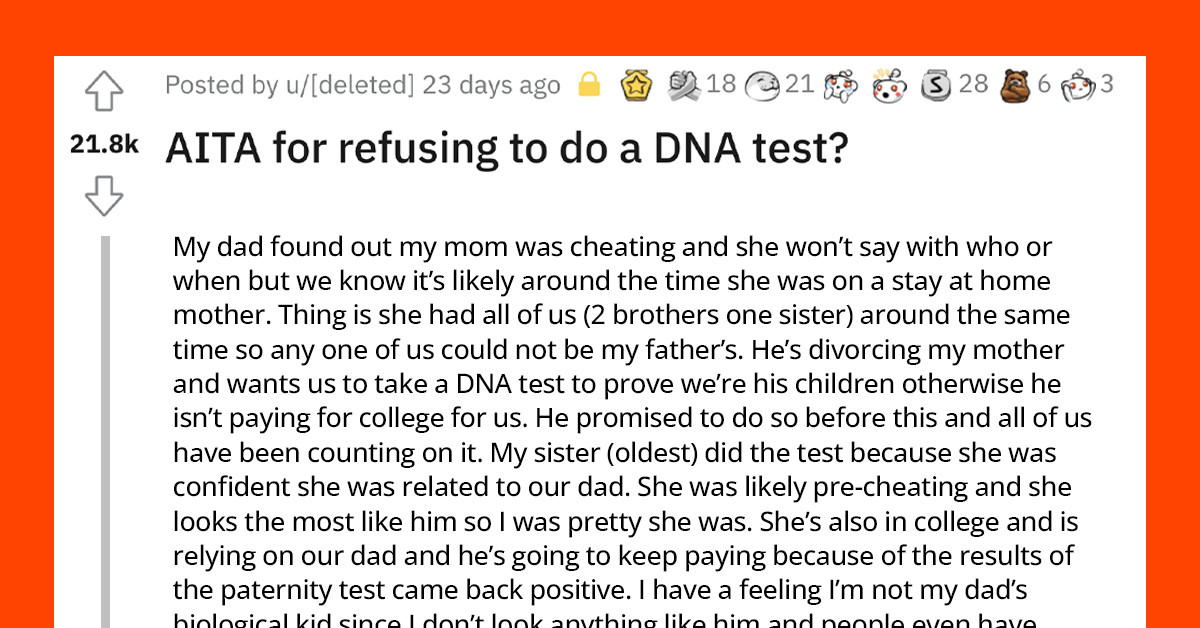
Task: Toggle the upvote off by clicking the arrow again
Action: tap(103, 91)
